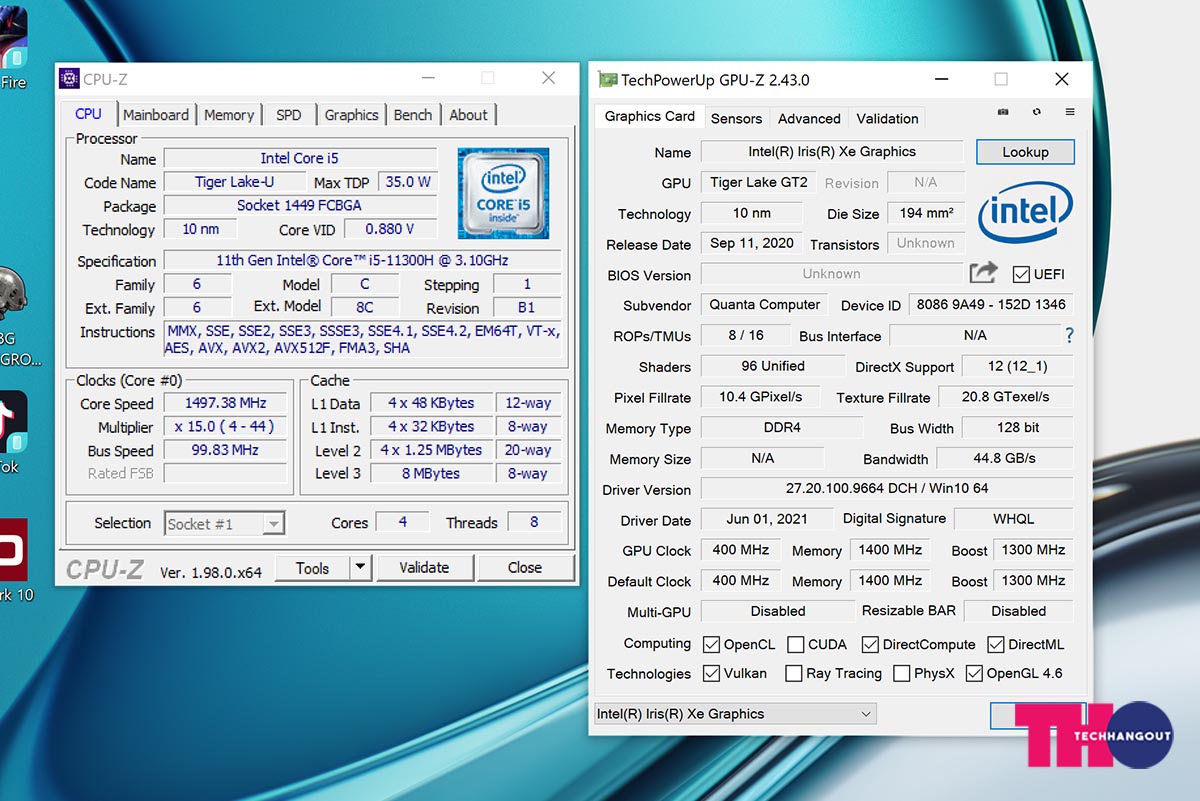Screen dimensions: 1200x801
Task: Click the Bus Speed value "99.83 MHz"
Action: [225, 450]
